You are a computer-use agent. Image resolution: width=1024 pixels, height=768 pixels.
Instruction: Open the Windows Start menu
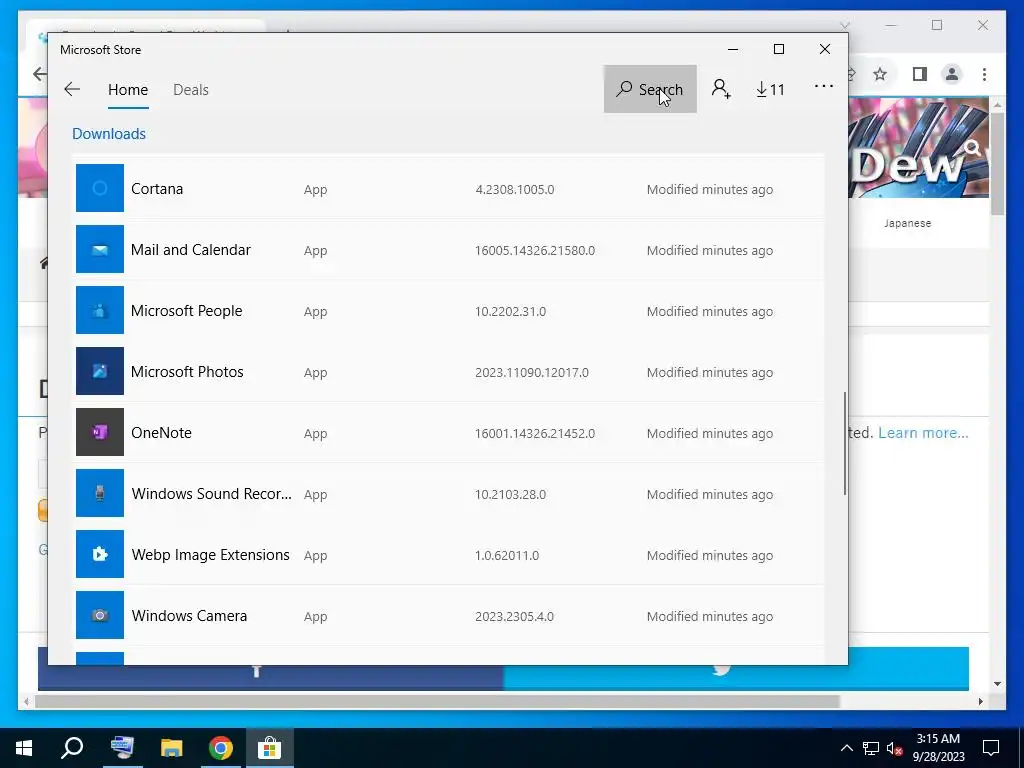24,748
